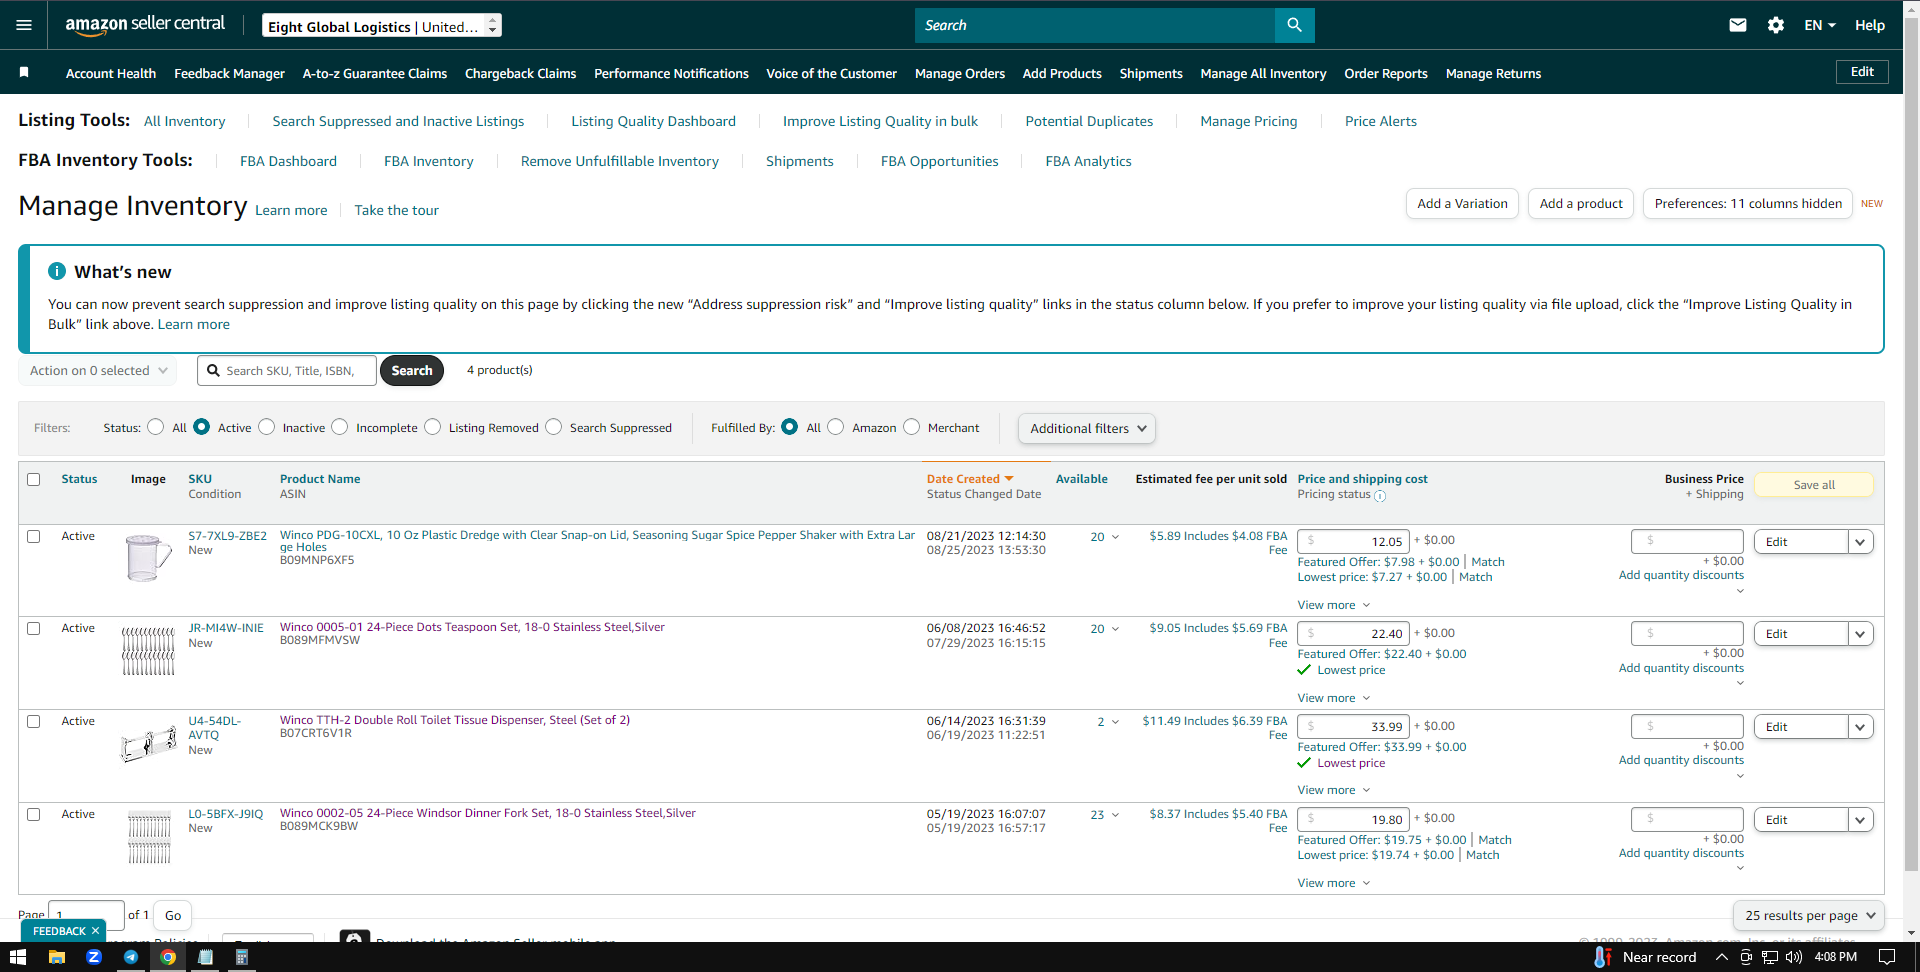The height and width of the screenshot is (972, 1920).
Task: Check the box for SKU S7-7XL9-ZBE2
Action: click(x=34, y=536)
